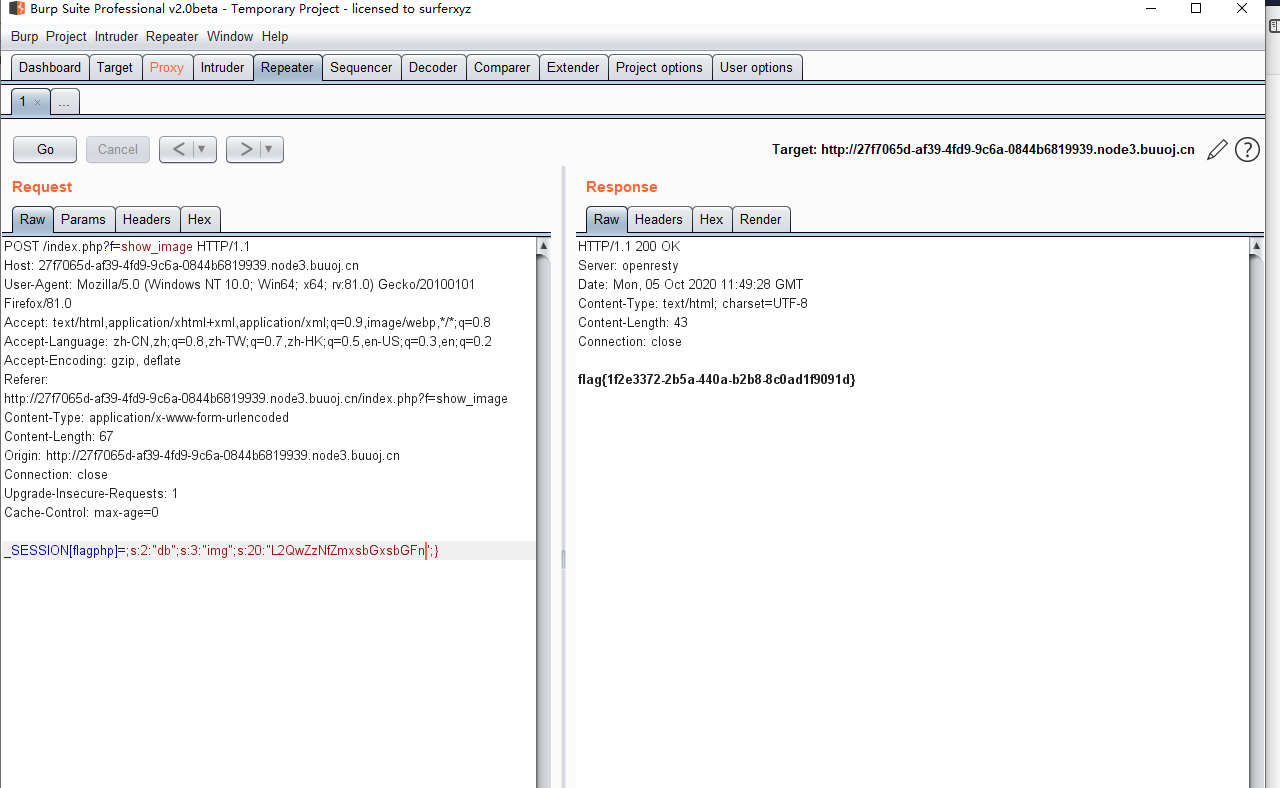Open the Help menu
1280x788 pixels.
pos(275,36)
